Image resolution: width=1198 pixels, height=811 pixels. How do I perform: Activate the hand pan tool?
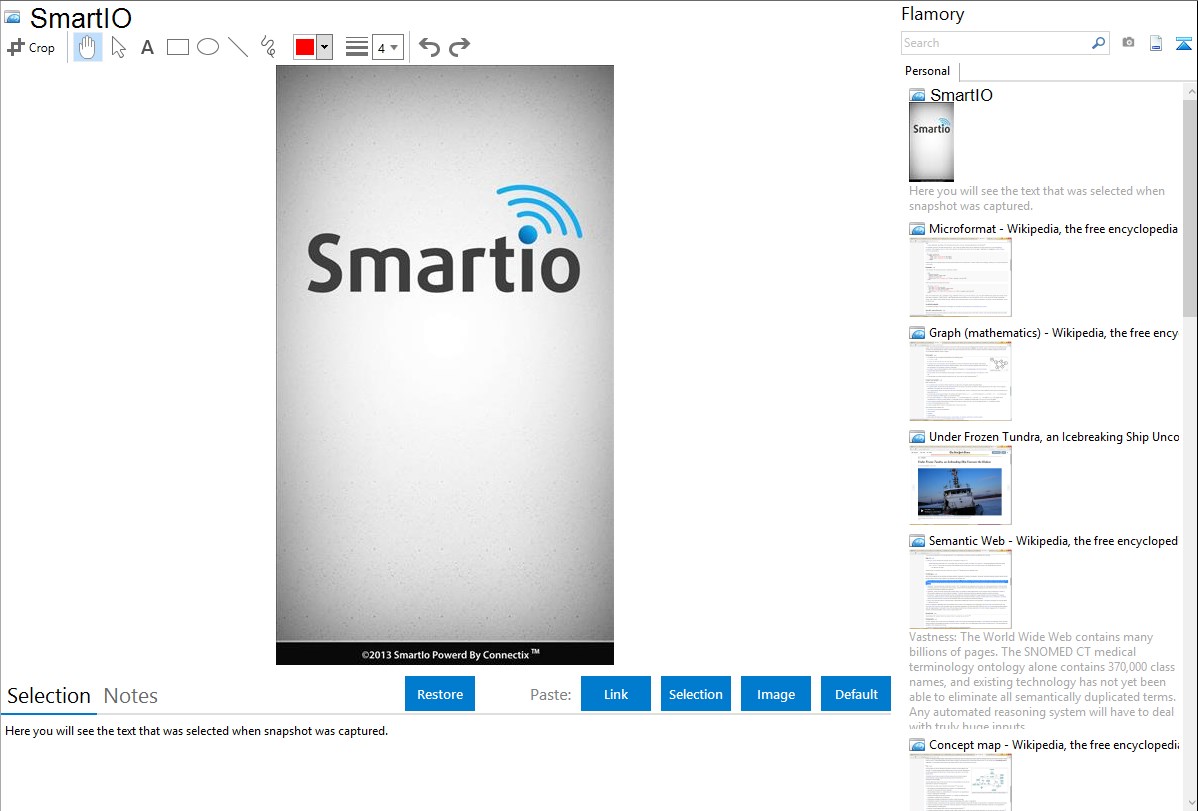point(87,47)
